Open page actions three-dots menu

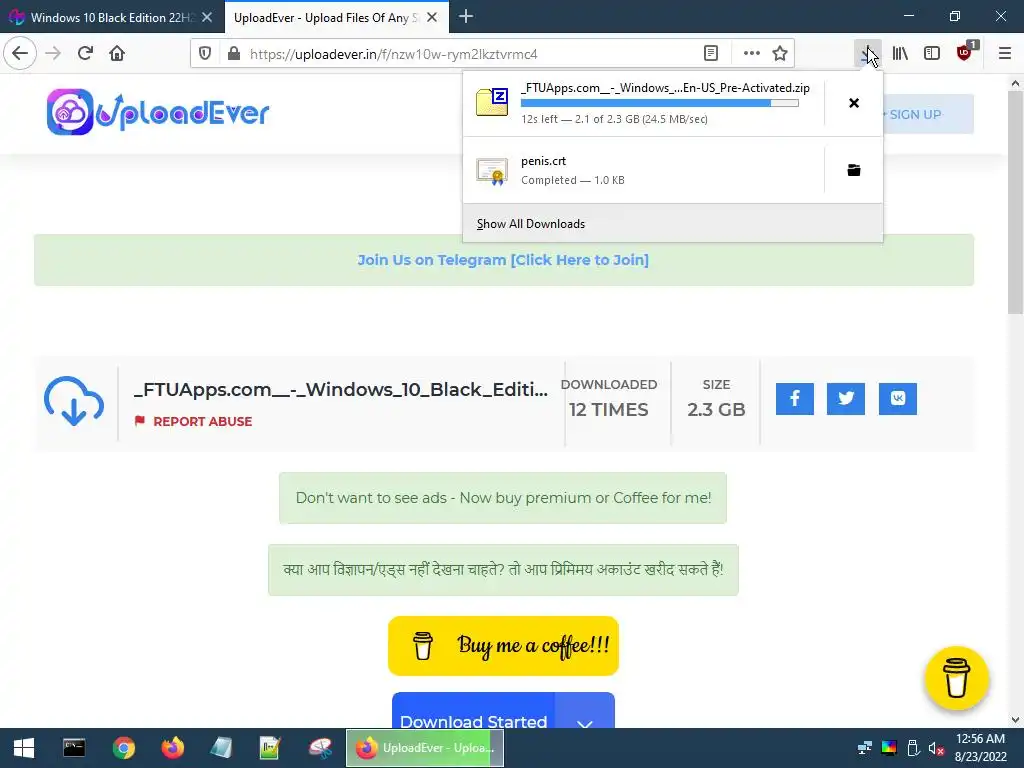point(752,54)
